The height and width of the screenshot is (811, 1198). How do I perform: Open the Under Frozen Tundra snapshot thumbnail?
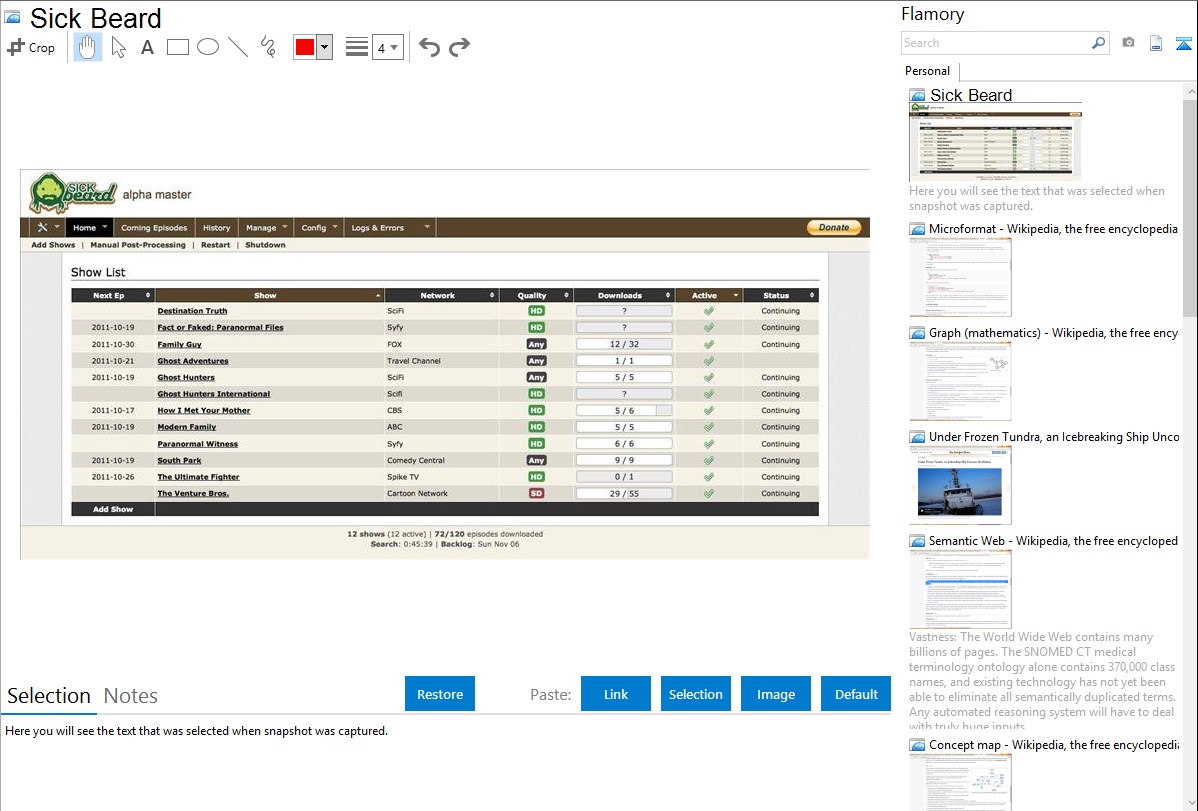(x=960, y=485)
